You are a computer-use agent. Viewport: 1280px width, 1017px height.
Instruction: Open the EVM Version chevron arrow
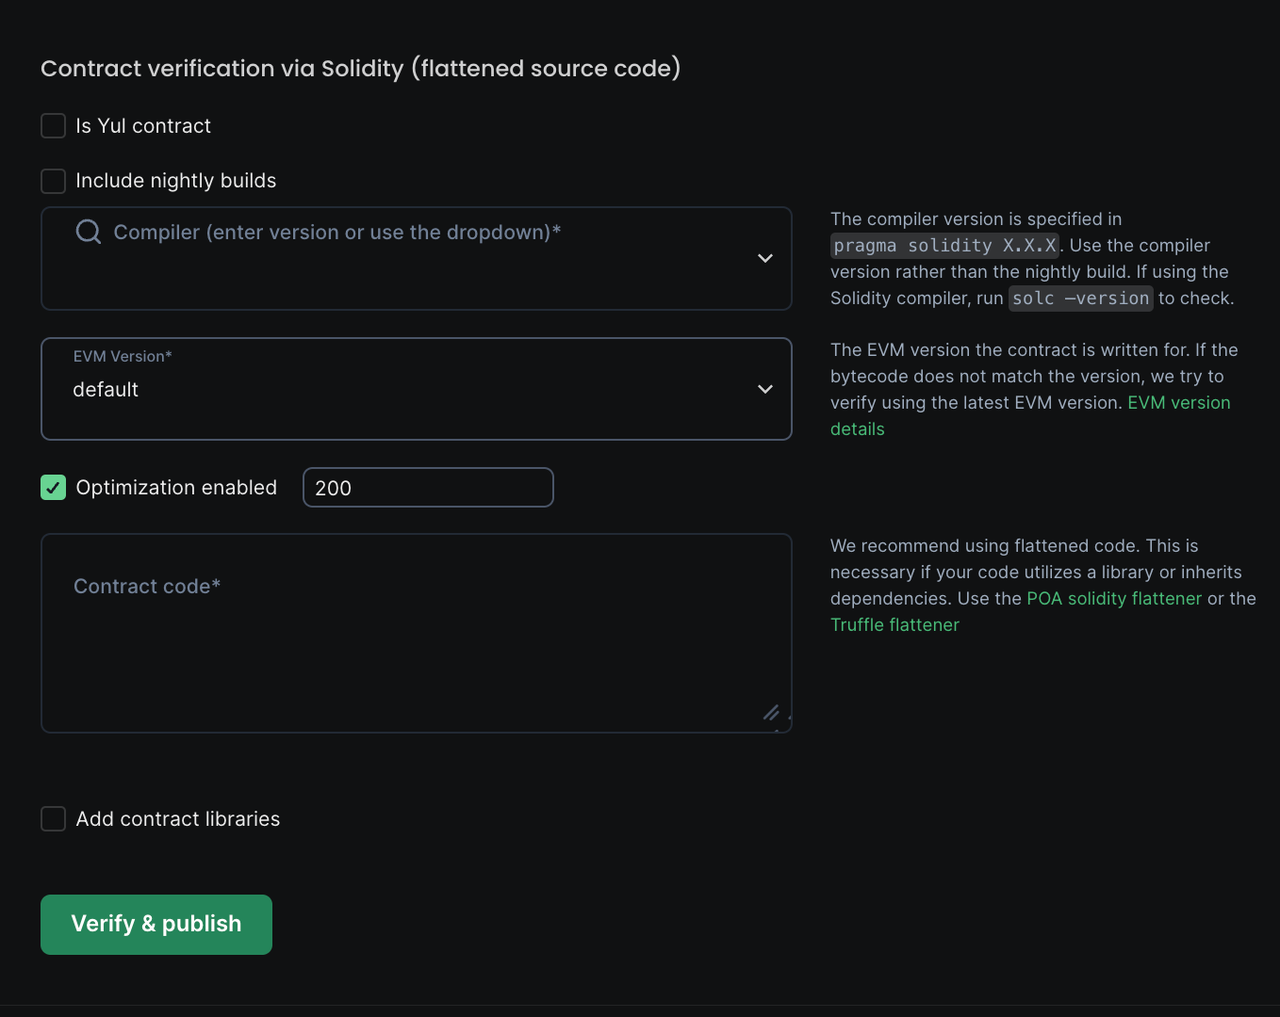click(x=765, y=389)
